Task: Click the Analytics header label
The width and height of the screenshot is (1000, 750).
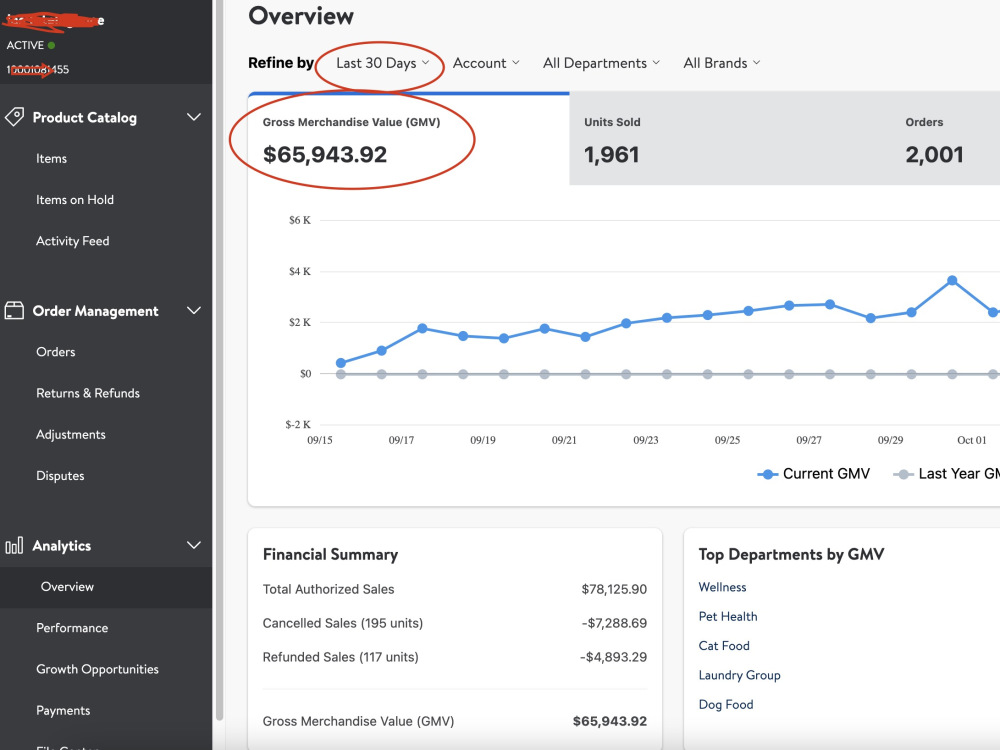Action: coord(62,546)
